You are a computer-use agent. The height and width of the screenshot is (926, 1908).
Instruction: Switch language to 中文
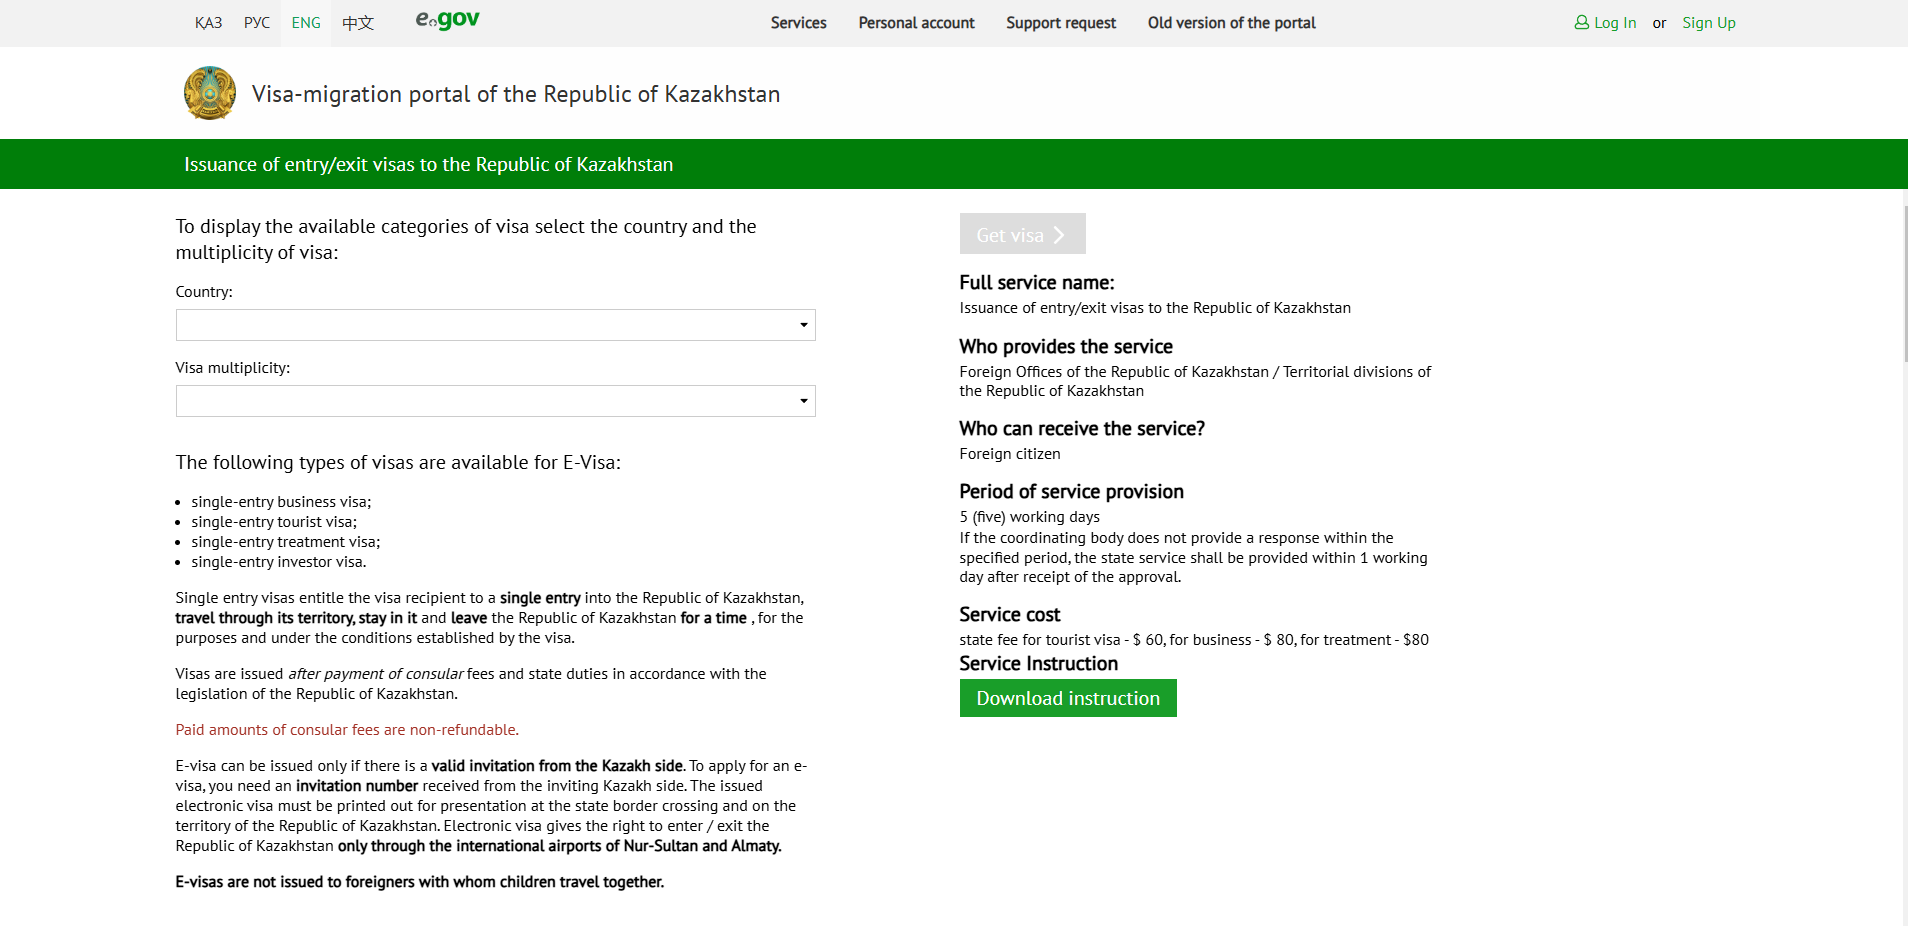pyautogui.click(x=357, y=22)
